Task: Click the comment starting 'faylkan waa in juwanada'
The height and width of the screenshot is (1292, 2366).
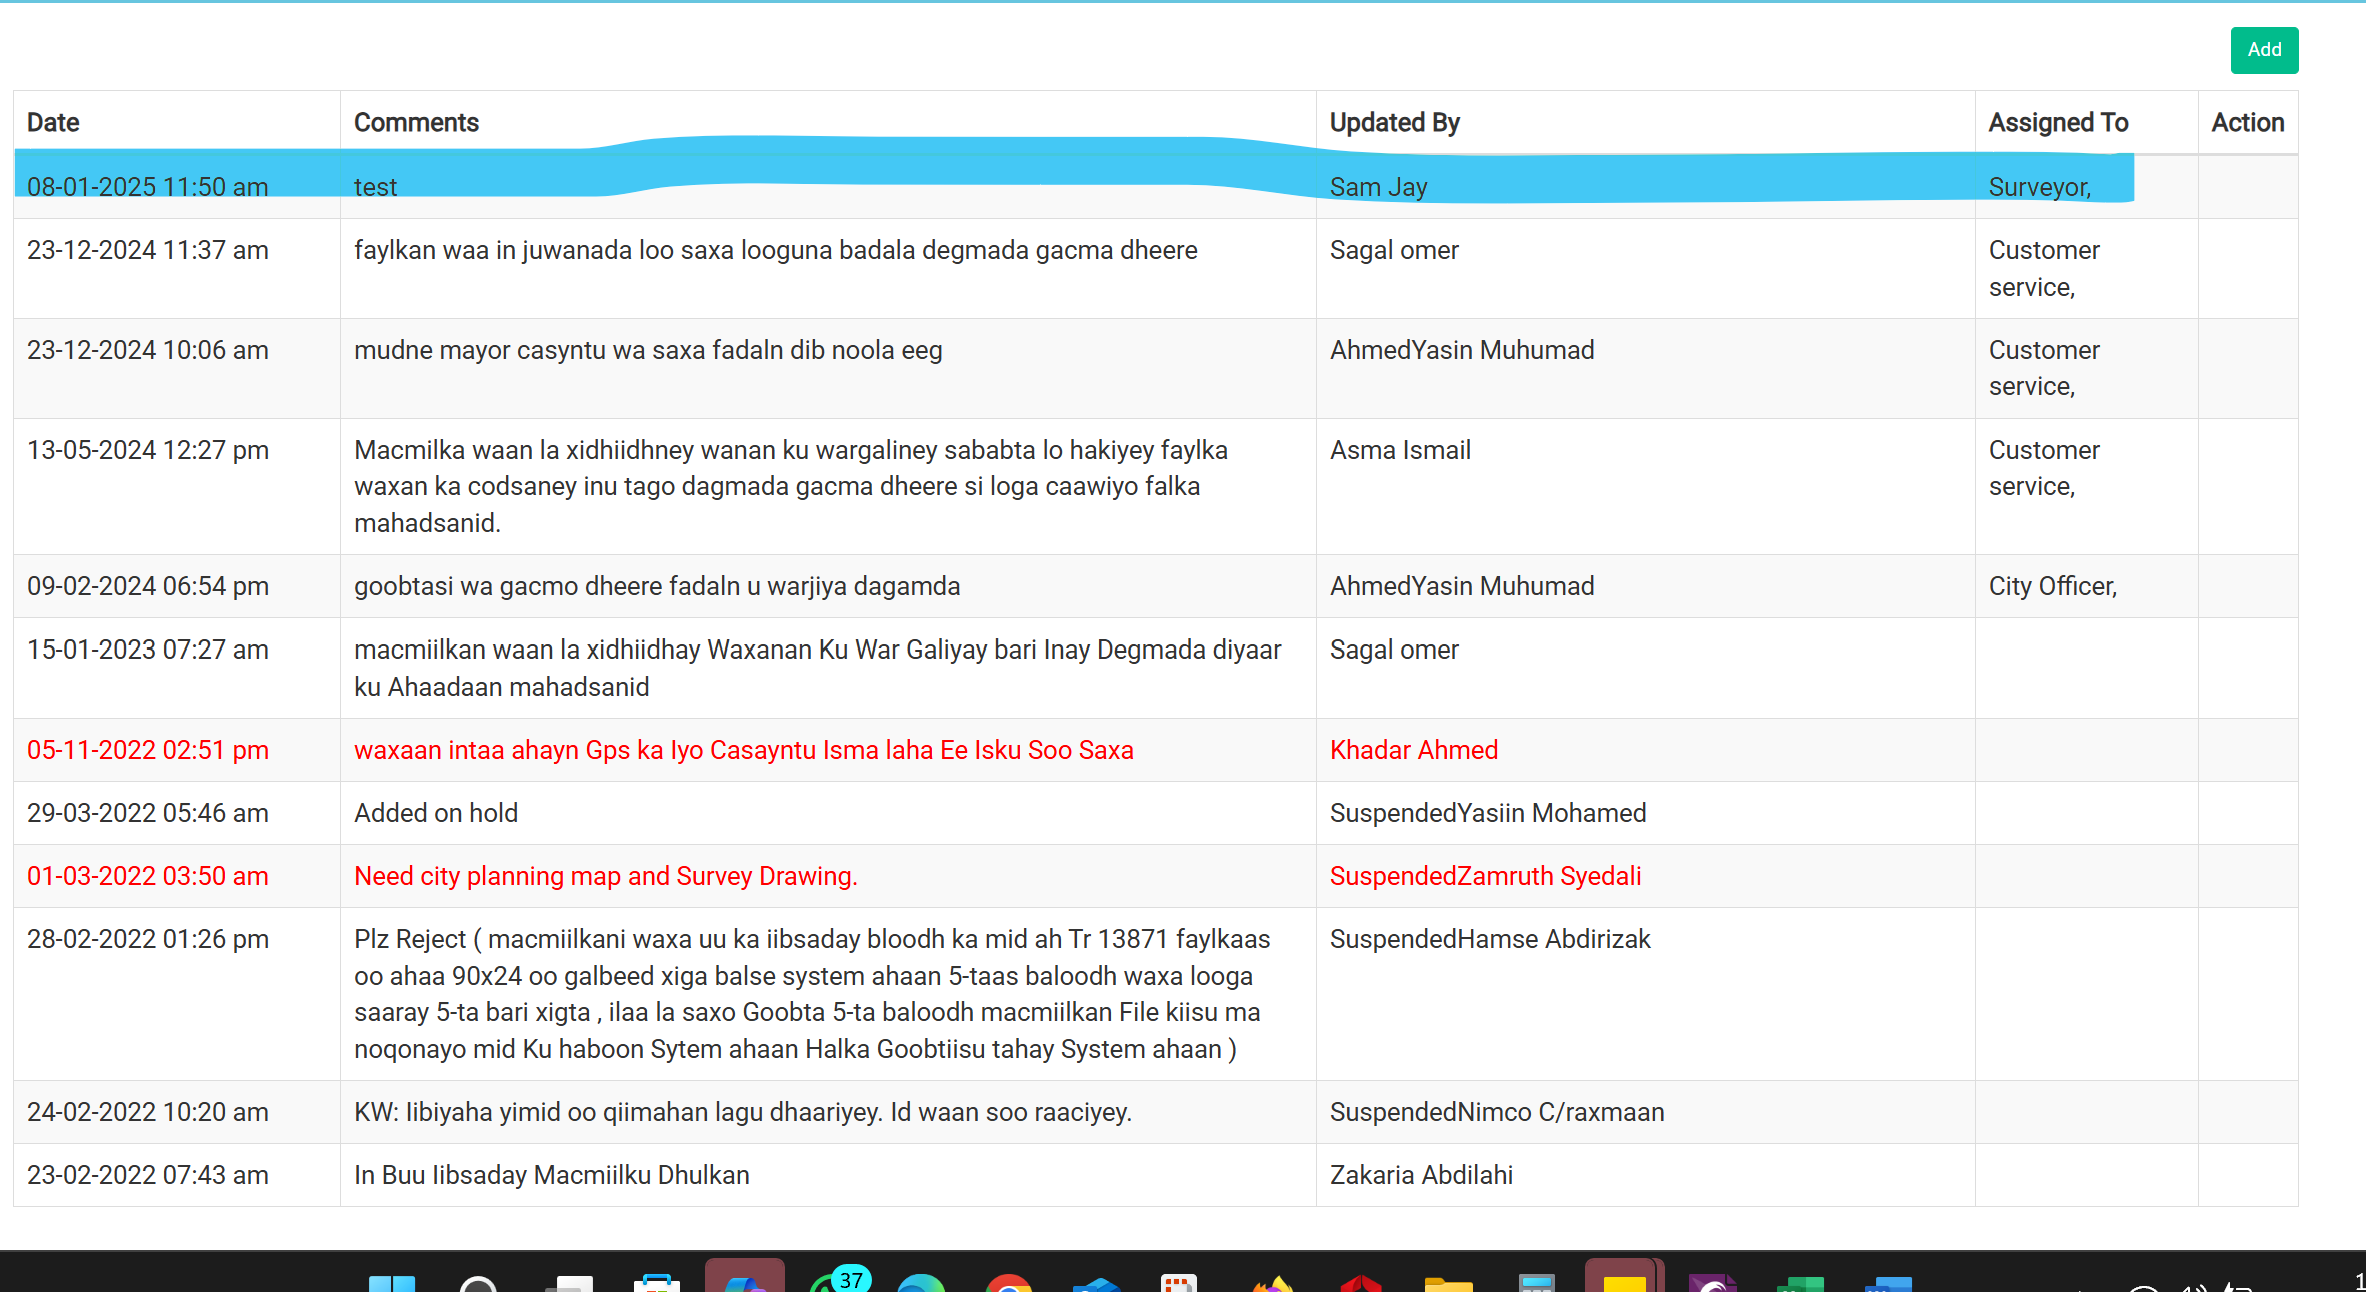Action: [775, 250]
